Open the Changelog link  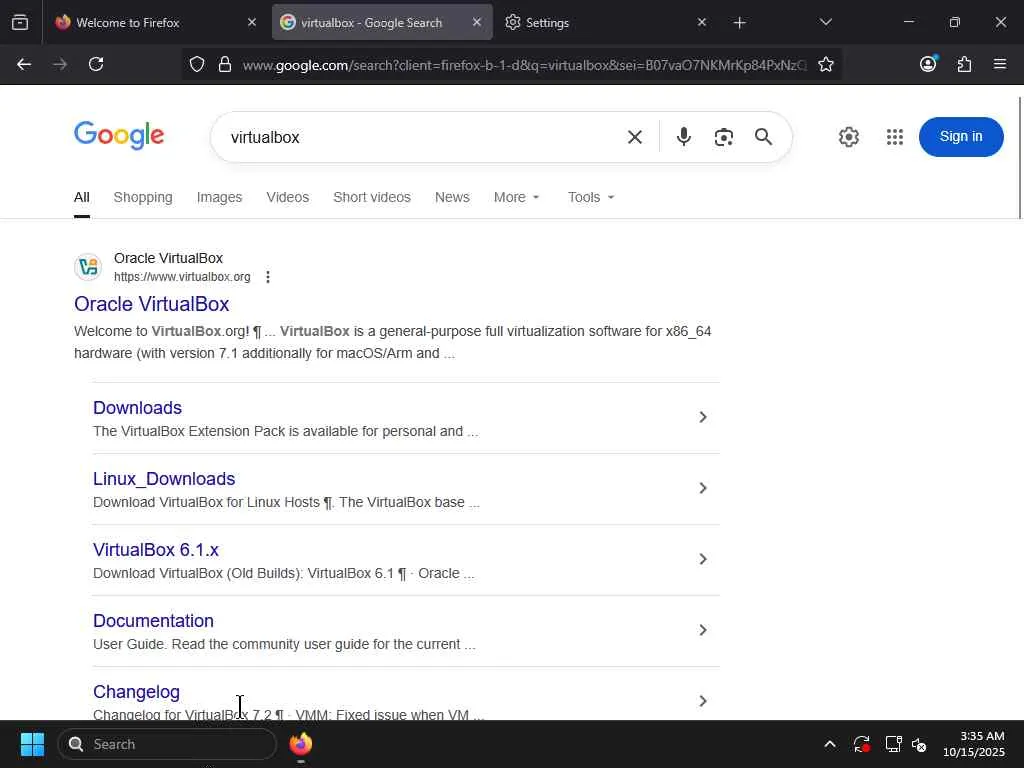pyautogui.click(x=136, y=692)
